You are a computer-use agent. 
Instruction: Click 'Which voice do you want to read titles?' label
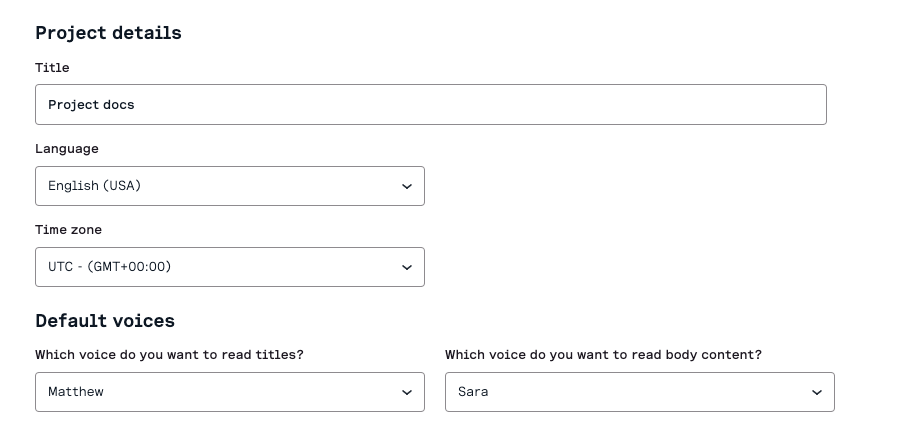(169, 355)
